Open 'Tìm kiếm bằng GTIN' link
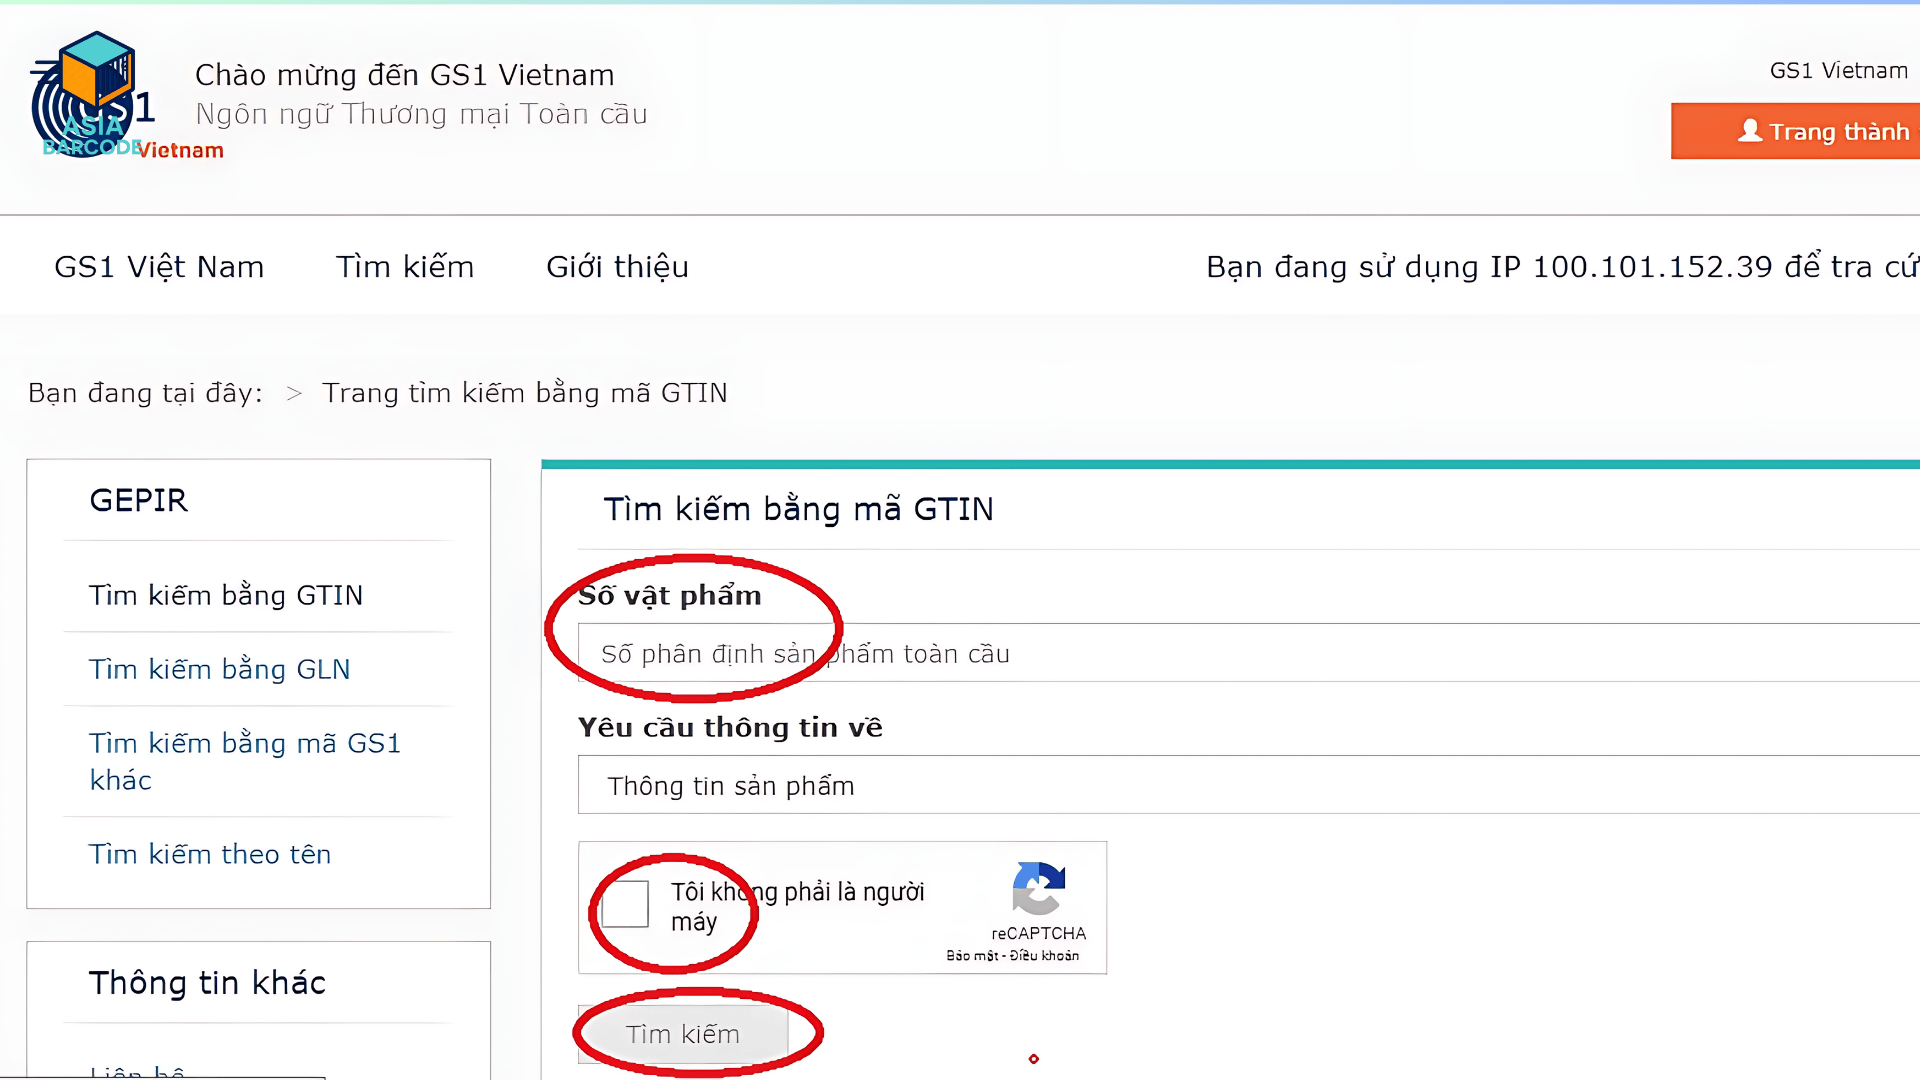Image resolution: width=1920 pixels, height=1080 pixels. 225,595
